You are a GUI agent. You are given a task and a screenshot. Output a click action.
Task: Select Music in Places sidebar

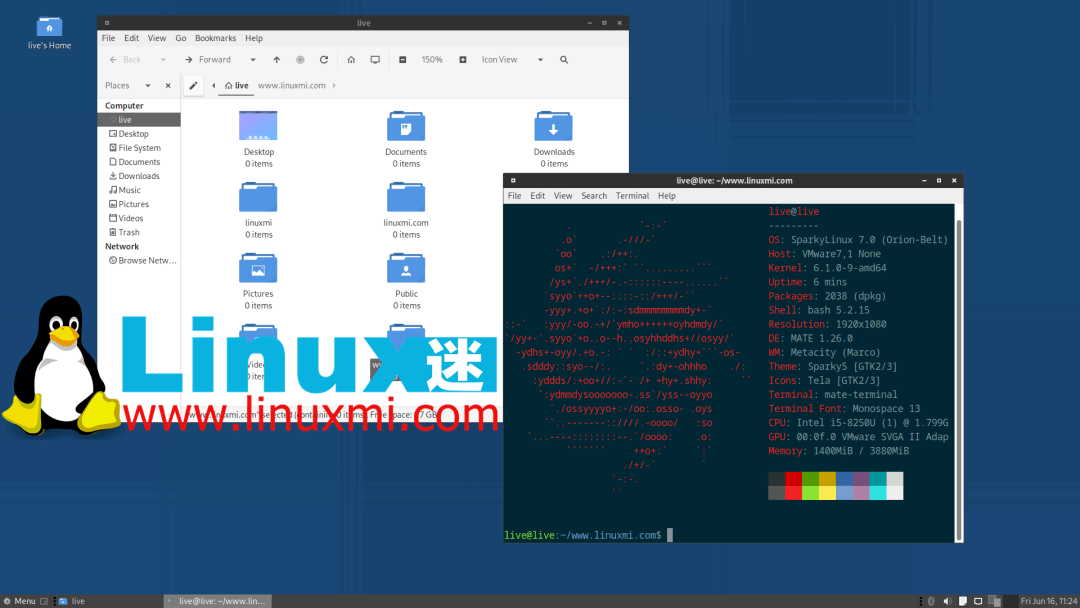[139, 190]
